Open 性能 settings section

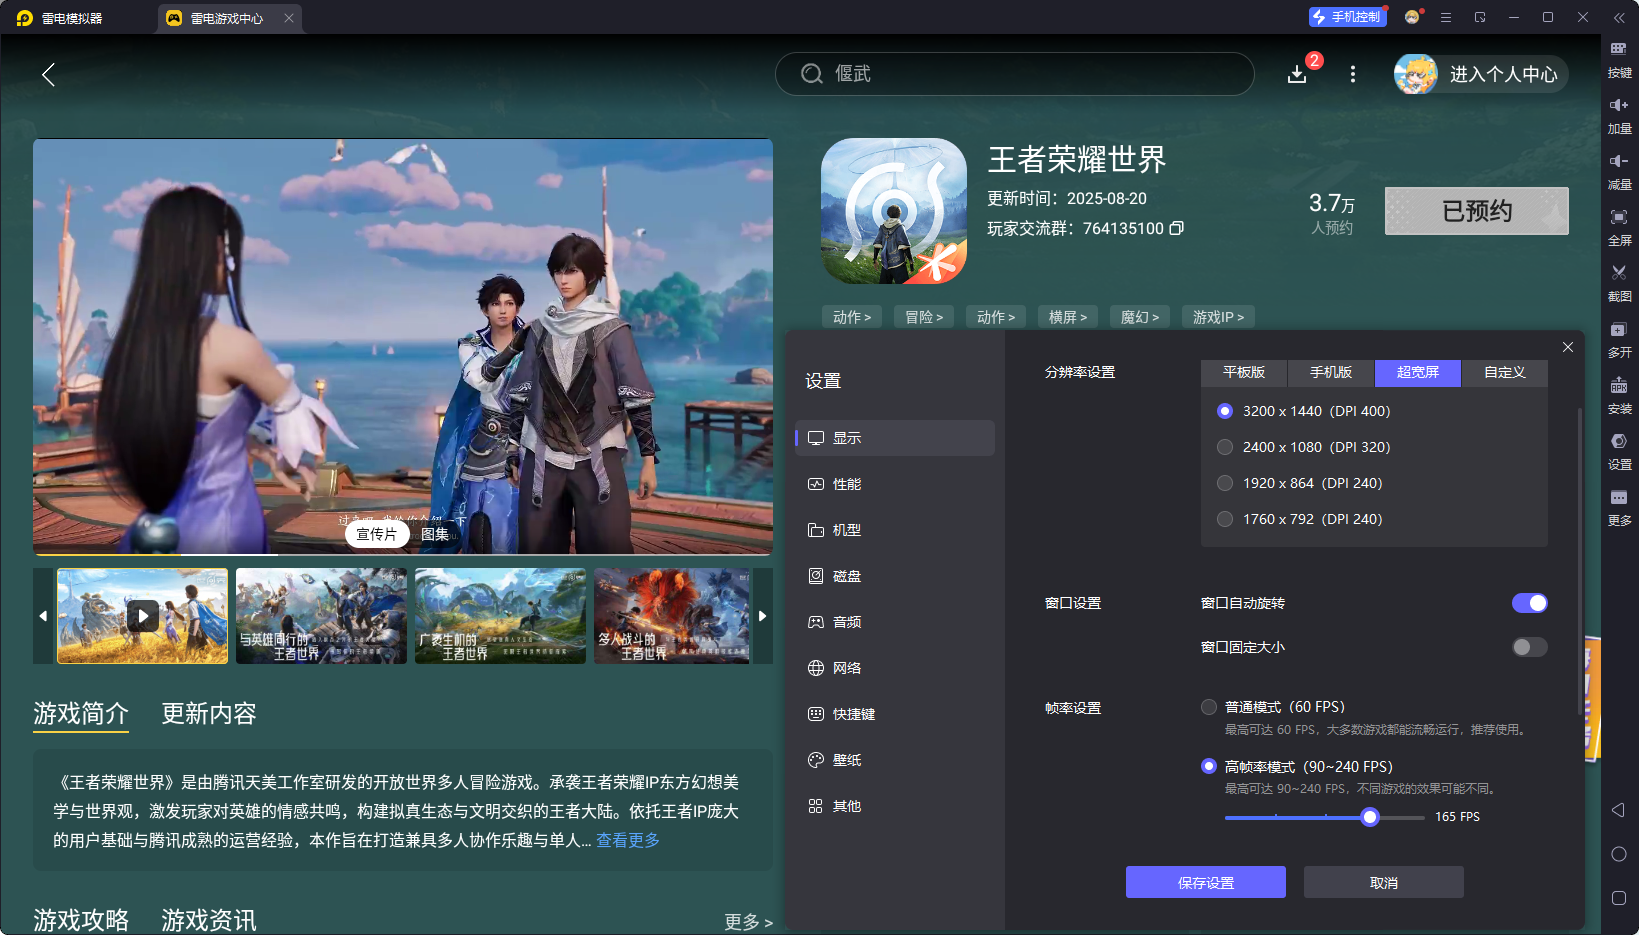[x=895, y=484]
